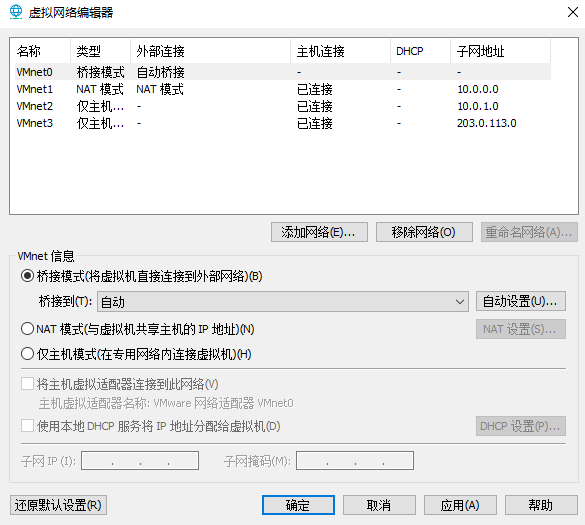
Task: Open NAT 设置(S) button
Action: point(521,329)
